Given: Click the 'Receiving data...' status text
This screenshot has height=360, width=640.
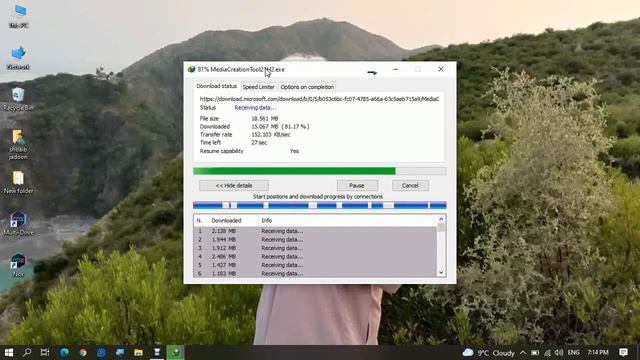Looking at the screenshot, I should coord(255,108).
